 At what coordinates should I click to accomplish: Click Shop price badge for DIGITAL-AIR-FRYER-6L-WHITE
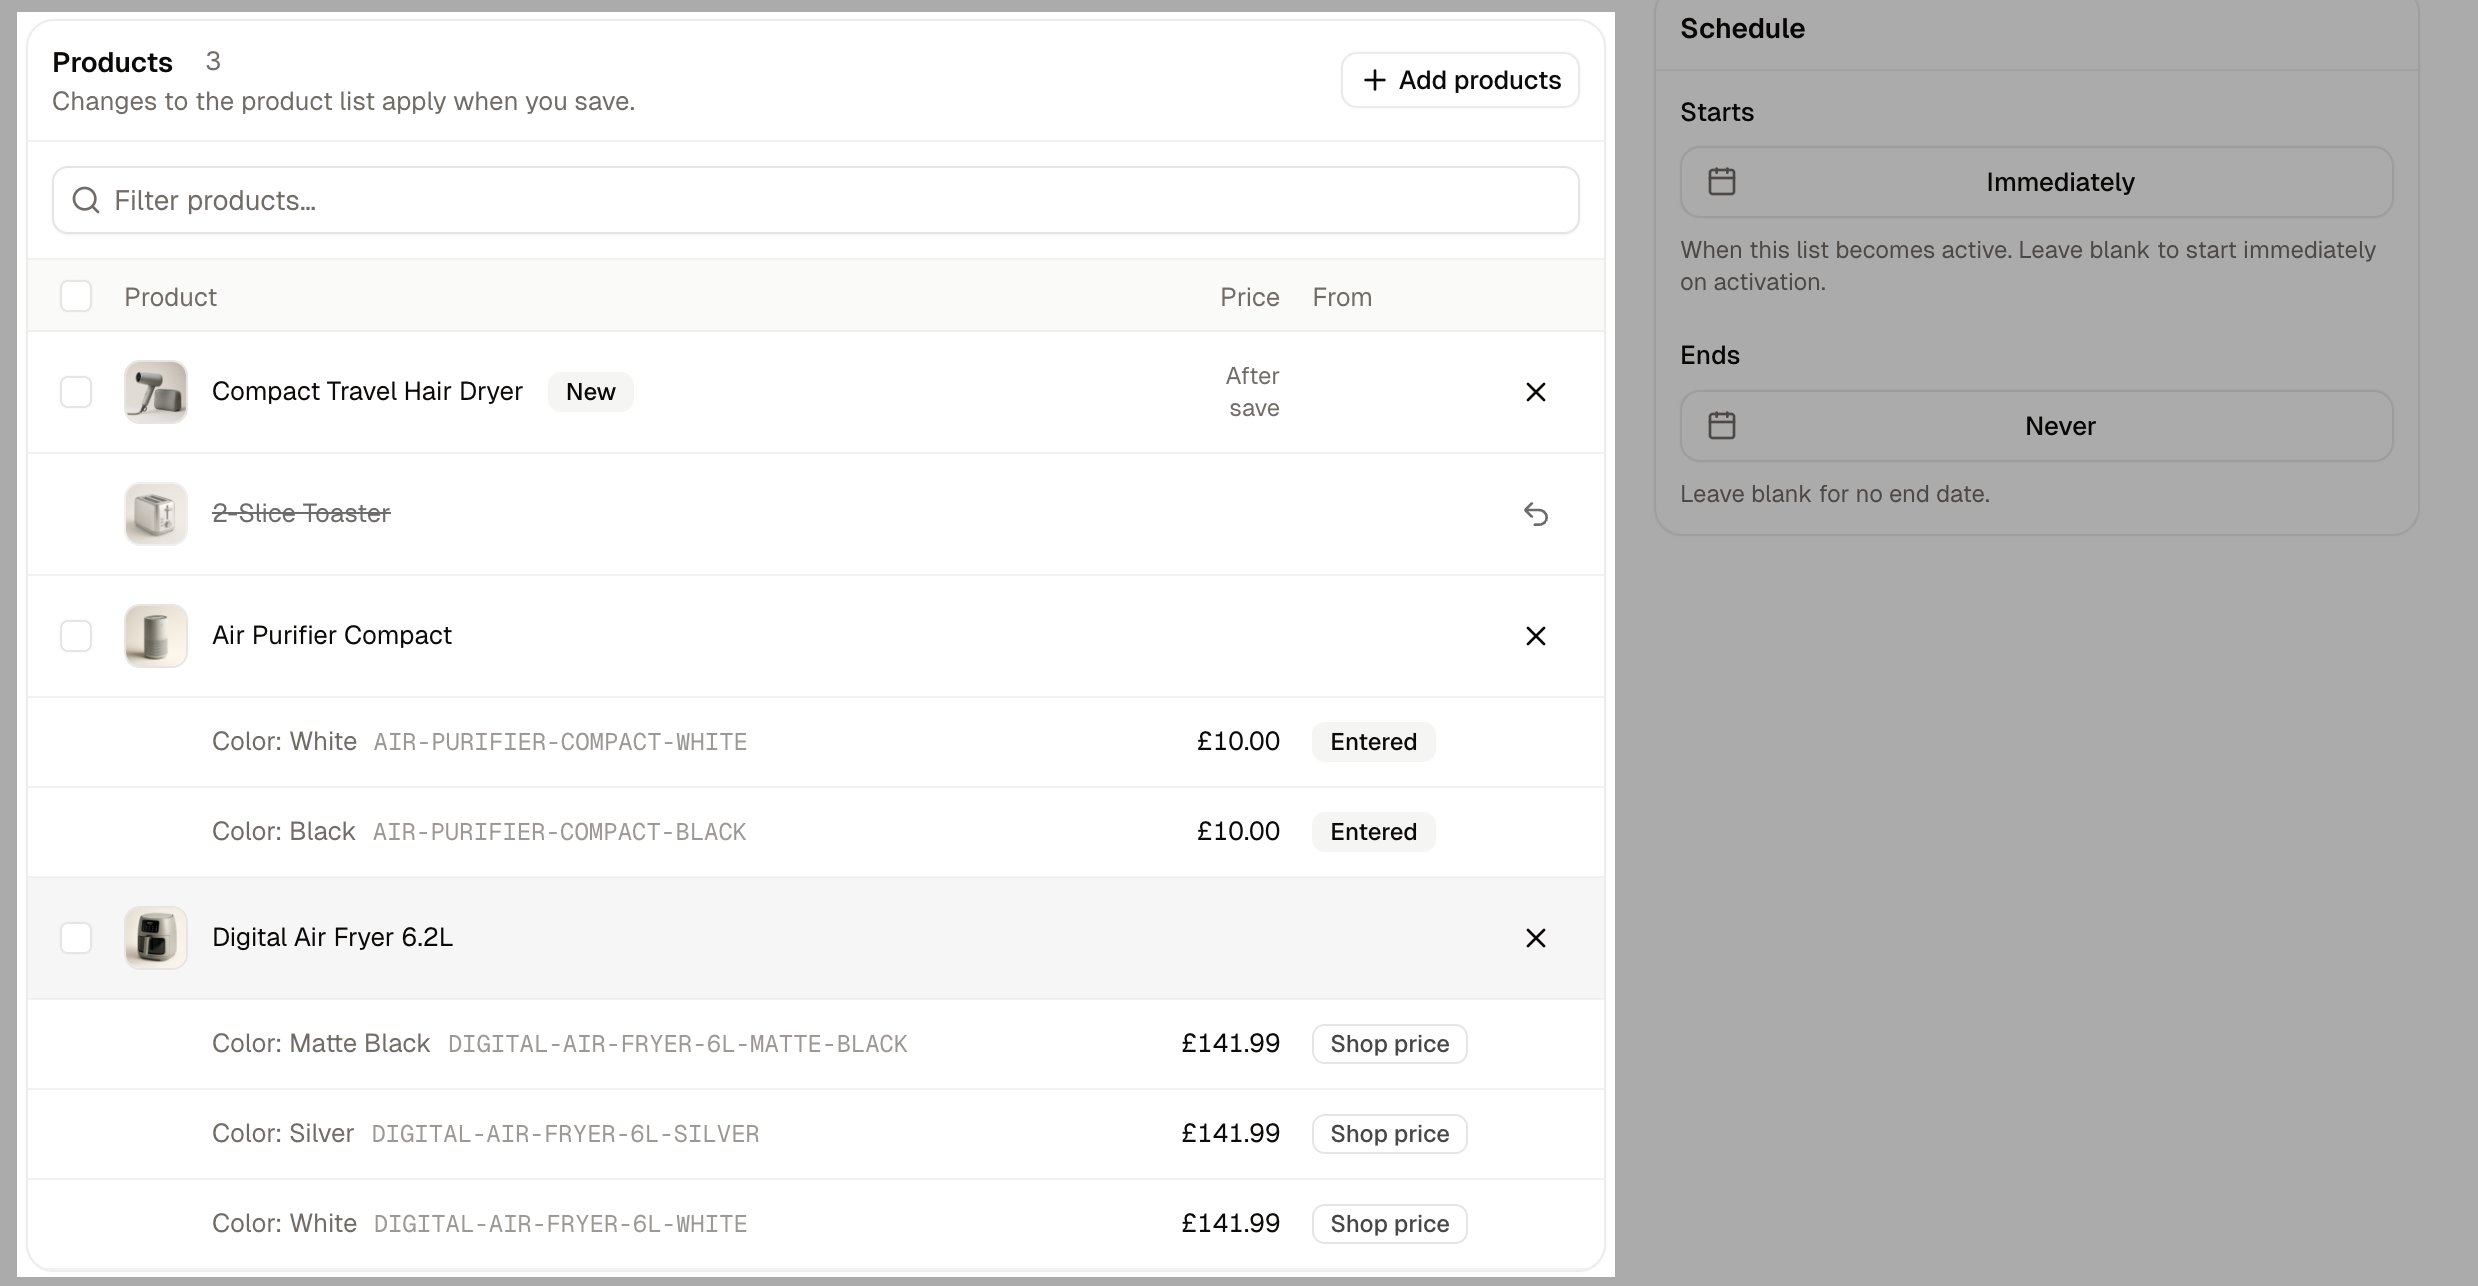[1389, 1224]
